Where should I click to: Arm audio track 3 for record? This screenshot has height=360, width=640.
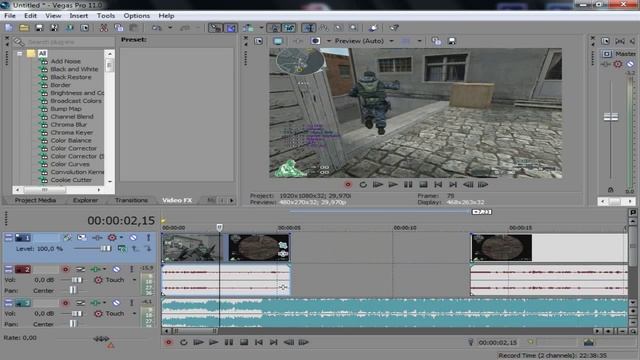point(65,302)
